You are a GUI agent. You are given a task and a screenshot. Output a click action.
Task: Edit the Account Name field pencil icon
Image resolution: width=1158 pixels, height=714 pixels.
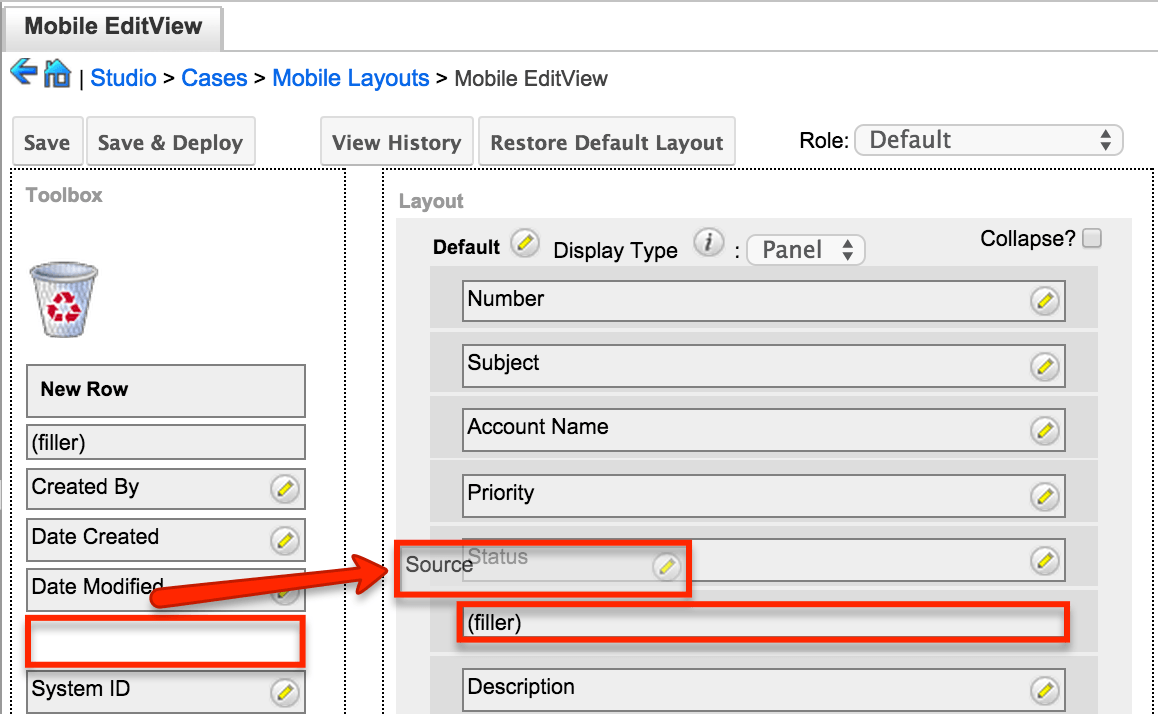coord(1045,430)
